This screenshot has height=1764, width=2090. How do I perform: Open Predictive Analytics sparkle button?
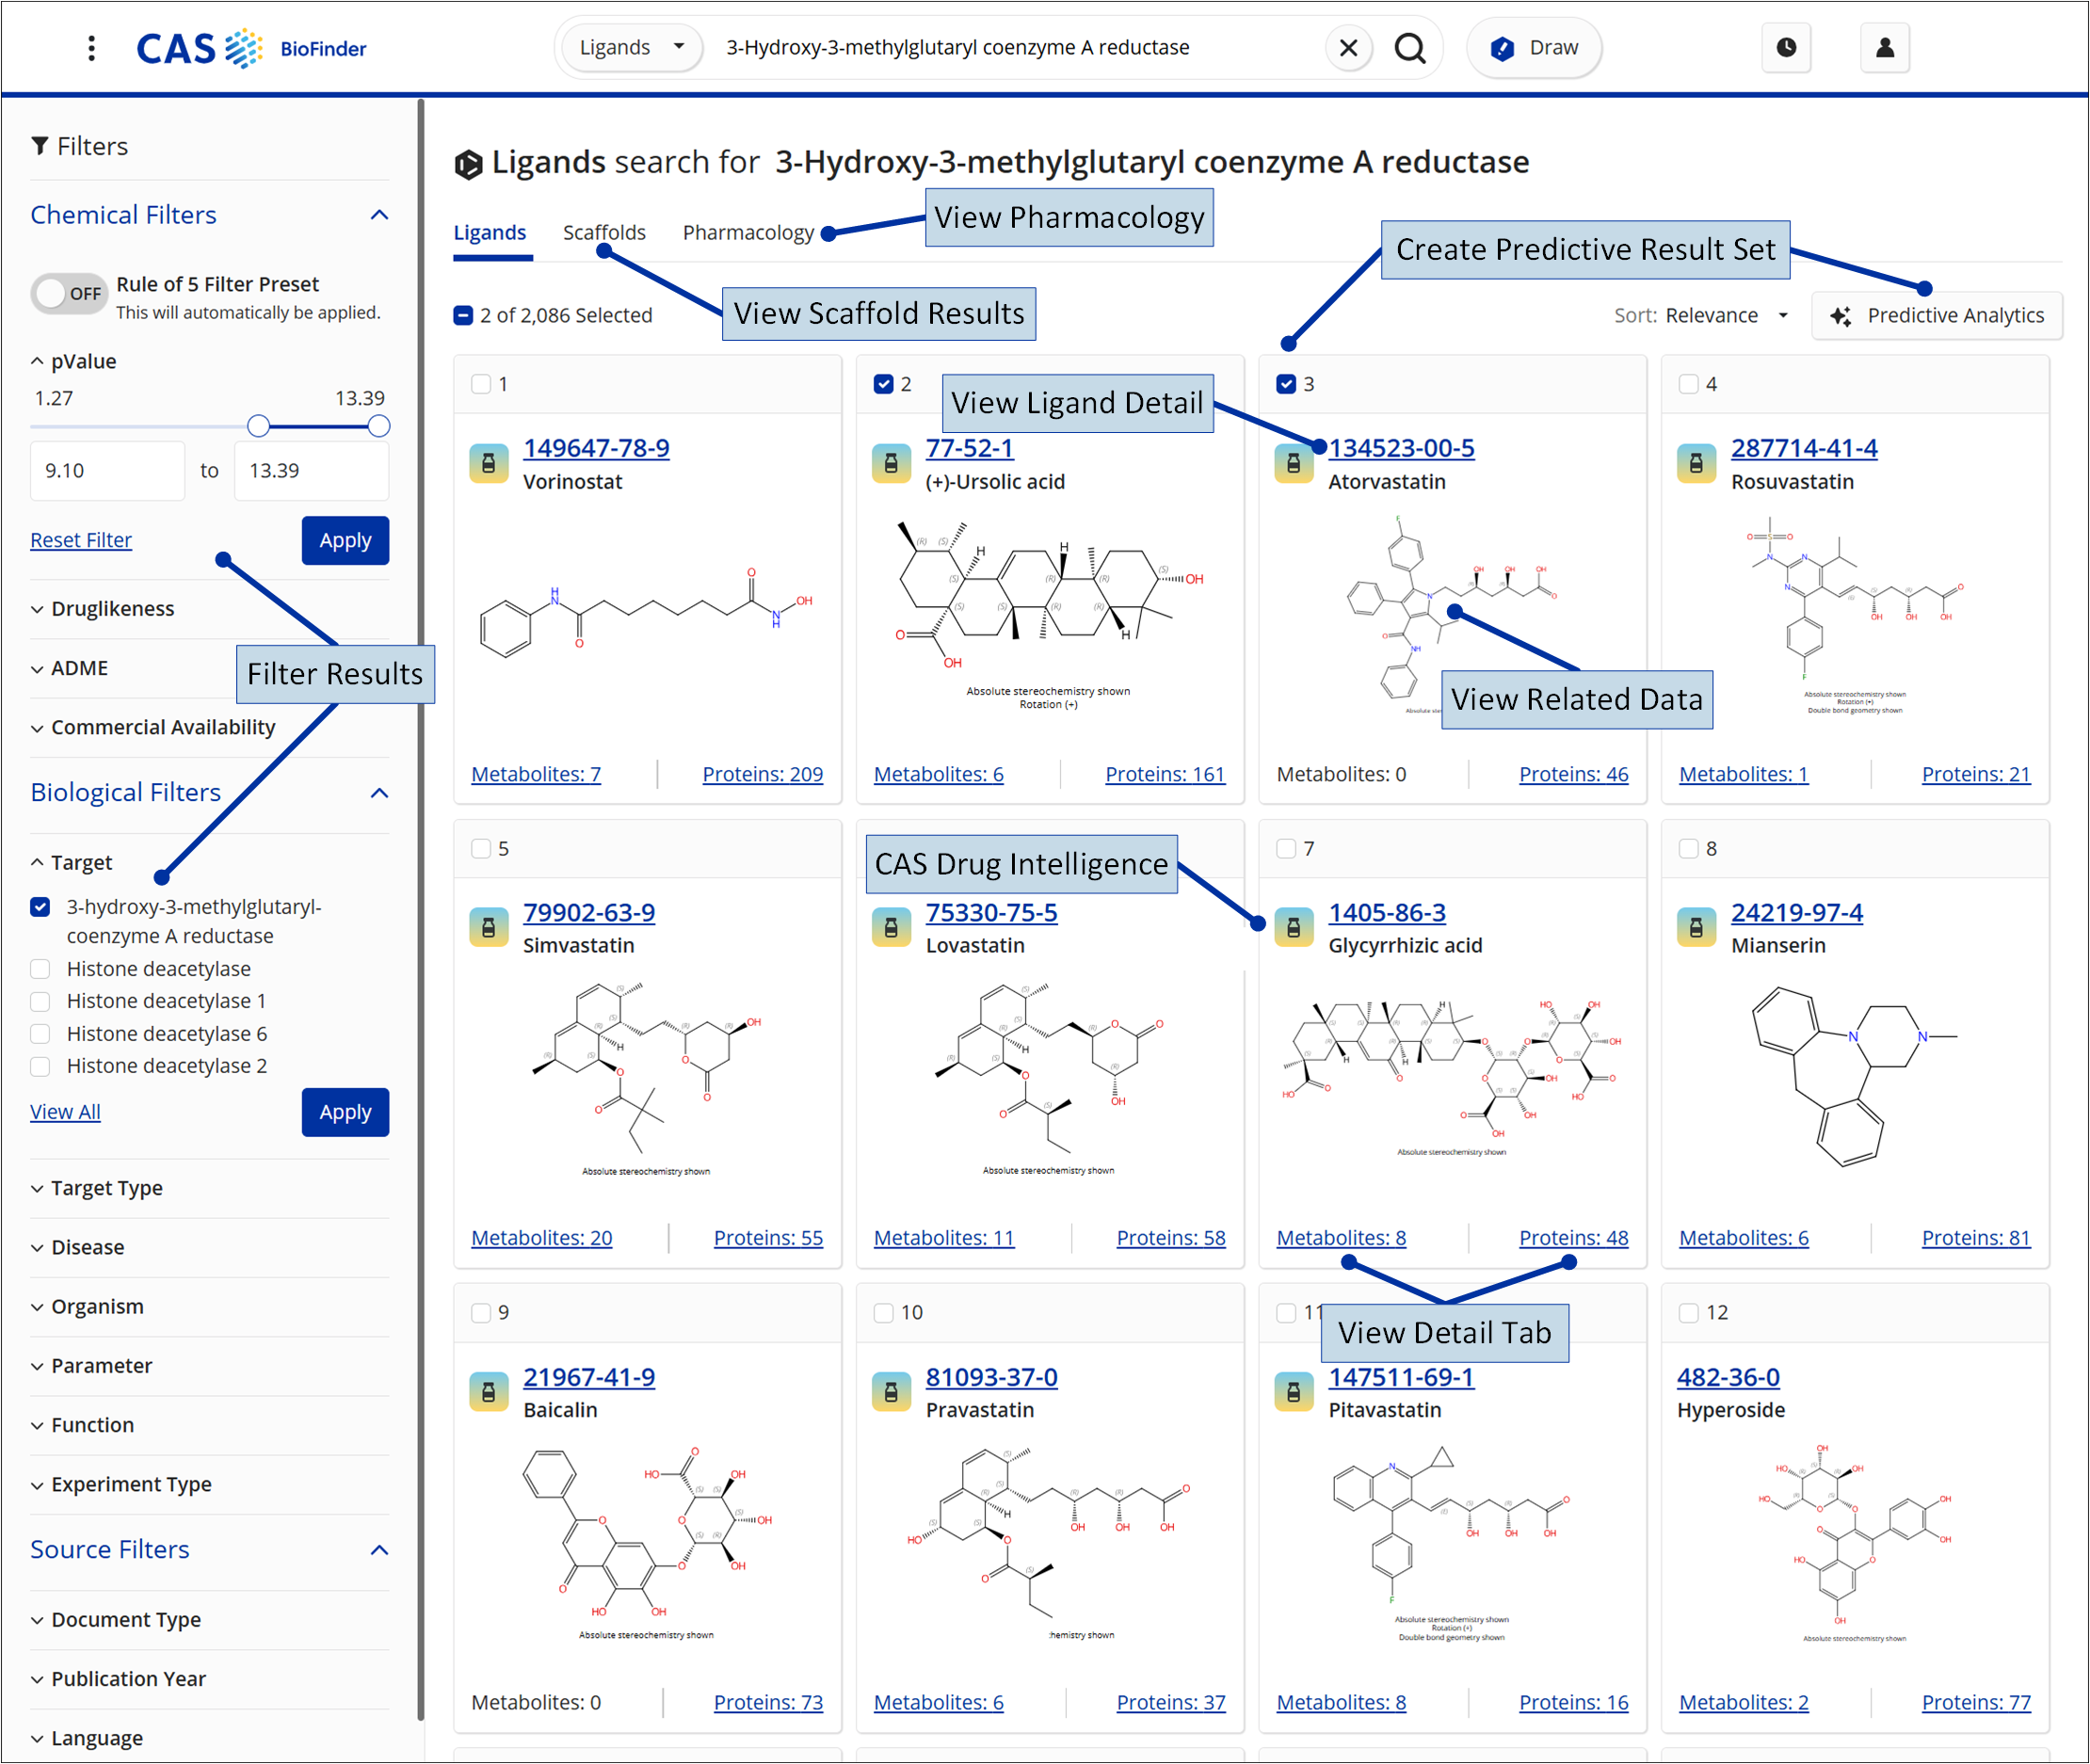tap(1936, 315)
